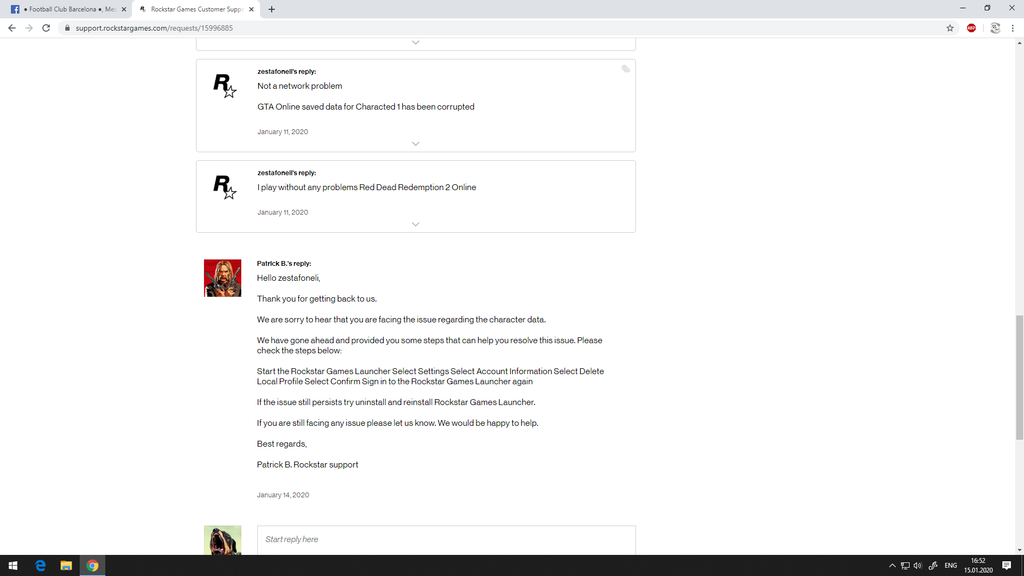1024x576 pixels.
Task: Open File Explorer from the taskbar
Action: pos(66,566)
